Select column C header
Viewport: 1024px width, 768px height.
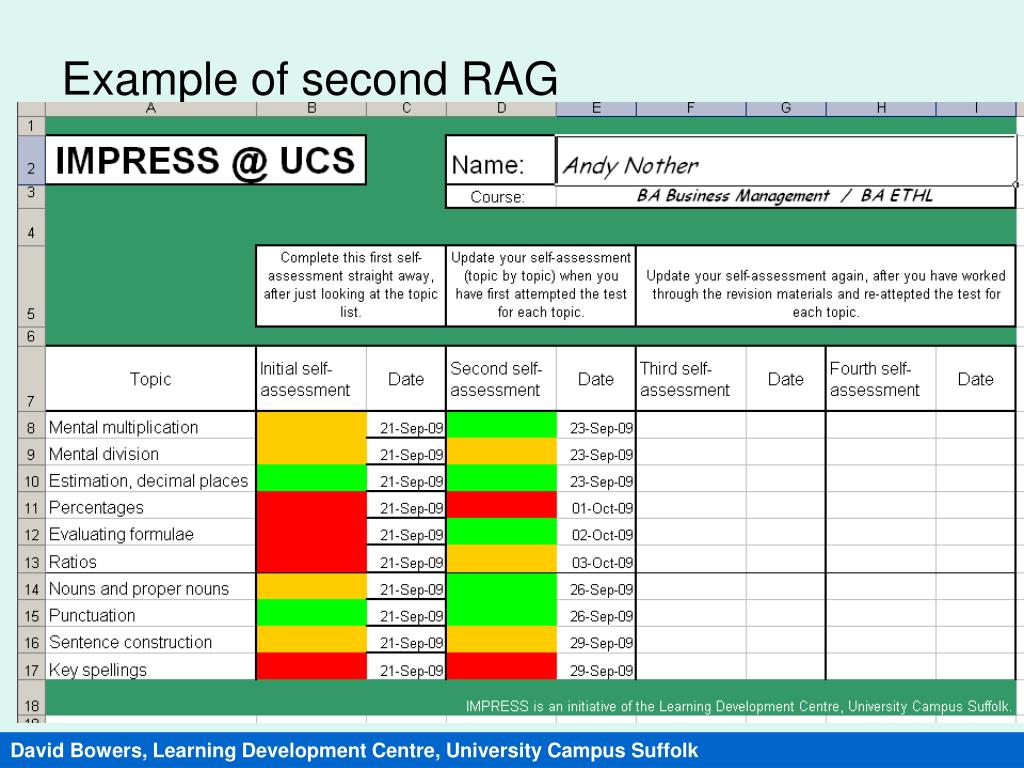coord(406,108)
